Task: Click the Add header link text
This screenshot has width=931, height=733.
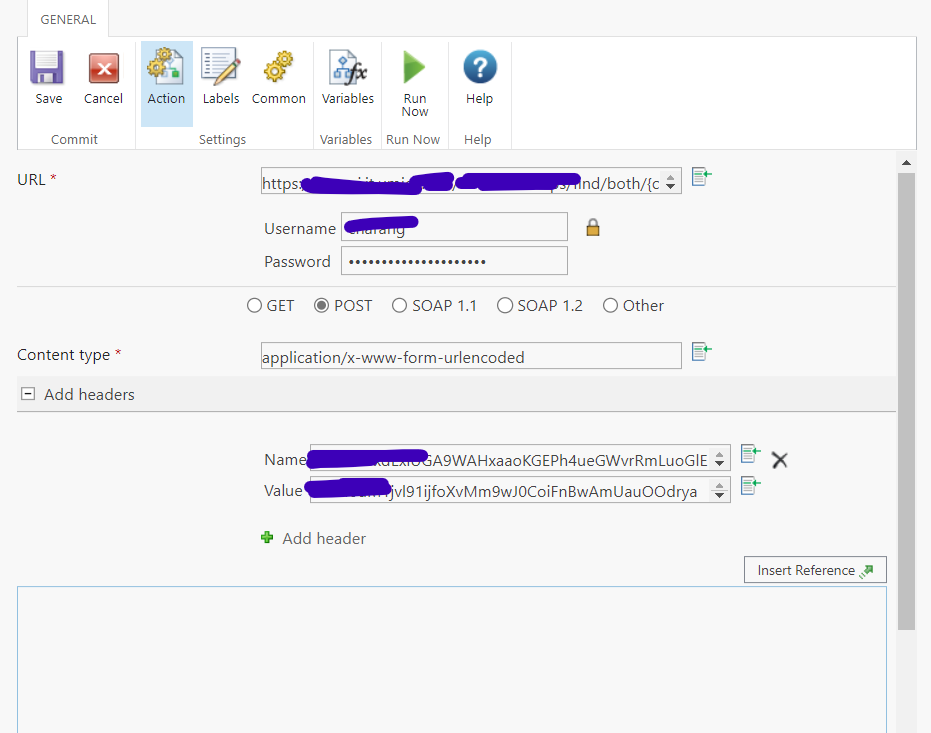Action: coord(324,538)
